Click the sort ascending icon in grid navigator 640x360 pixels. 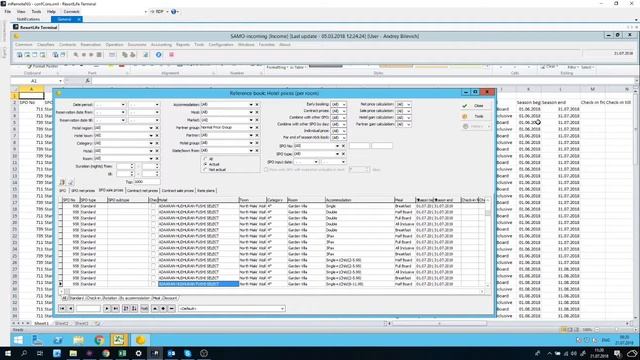126,309
